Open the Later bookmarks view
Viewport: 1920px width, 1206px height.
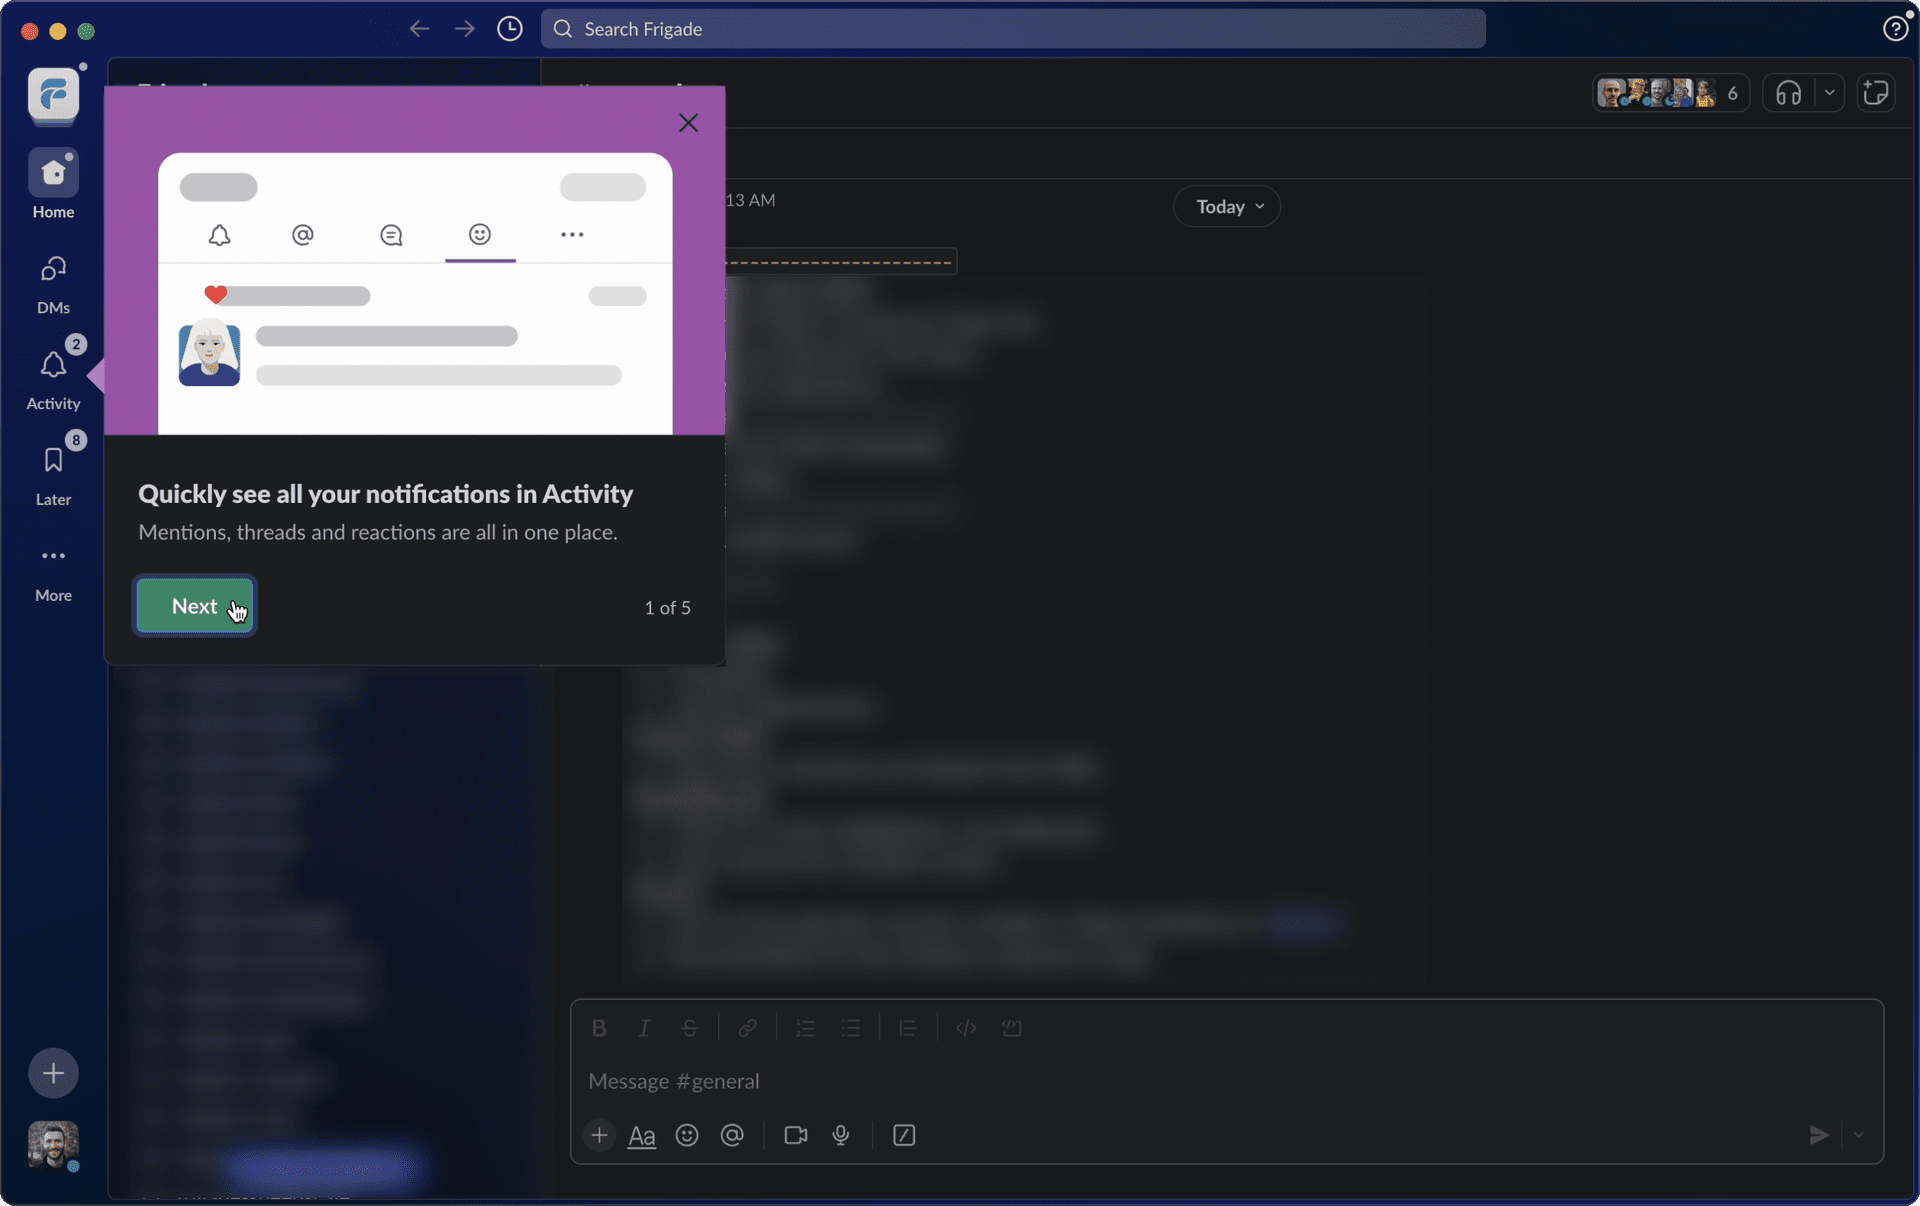click(x=53, y=461)
